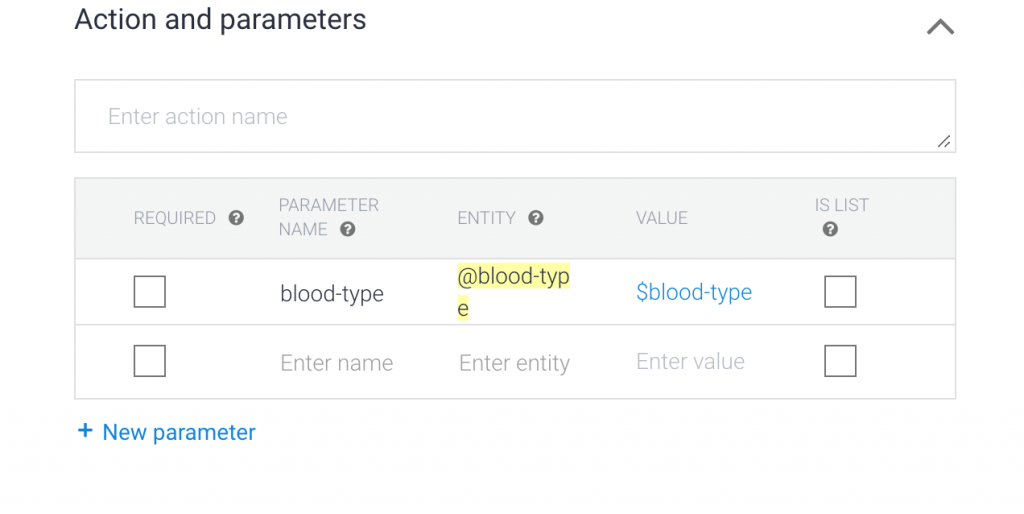Enable Is List in the empty row
The width and height of the screenshot is (1024, 514).
[x=840, y=361]
